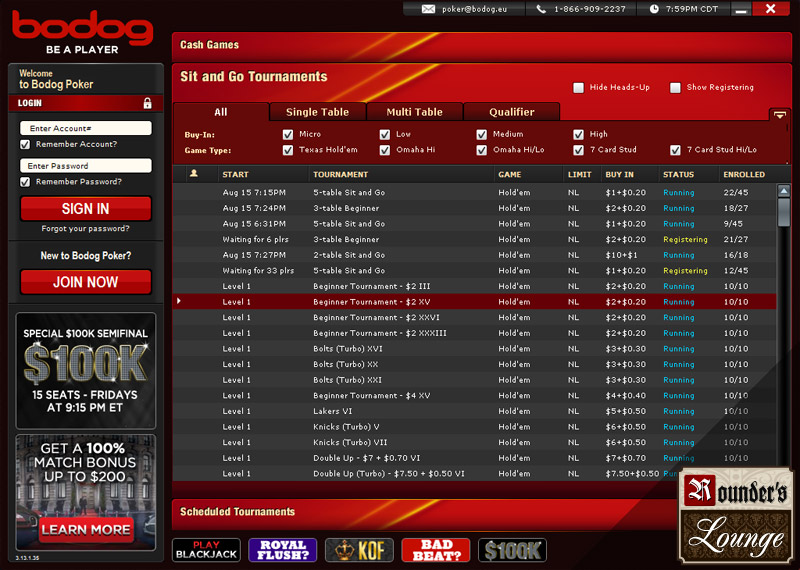Uncheck the Omaha Hi/Lo game type
This screenshot has height=570, width=800.
pos(481,150)
